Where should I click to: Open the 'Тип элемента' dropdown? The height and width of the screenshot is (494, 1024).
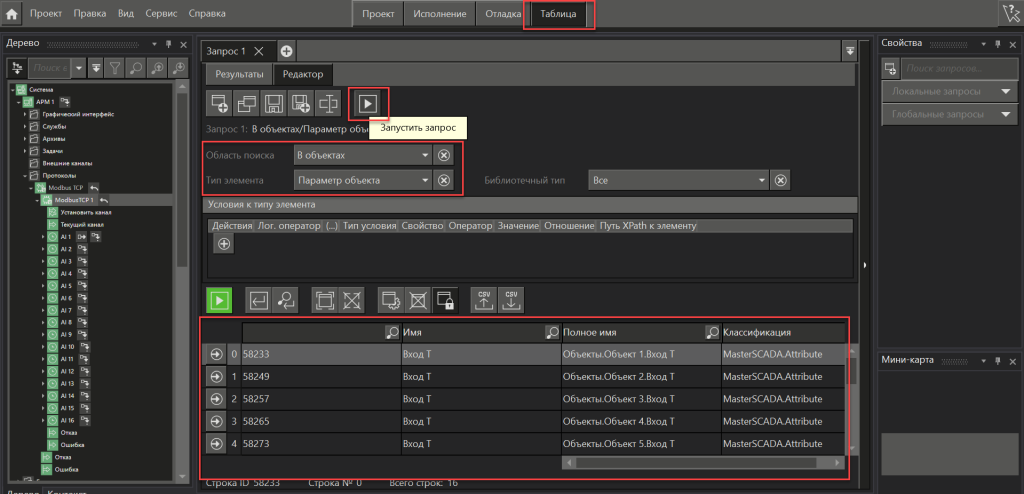(426, 180)
